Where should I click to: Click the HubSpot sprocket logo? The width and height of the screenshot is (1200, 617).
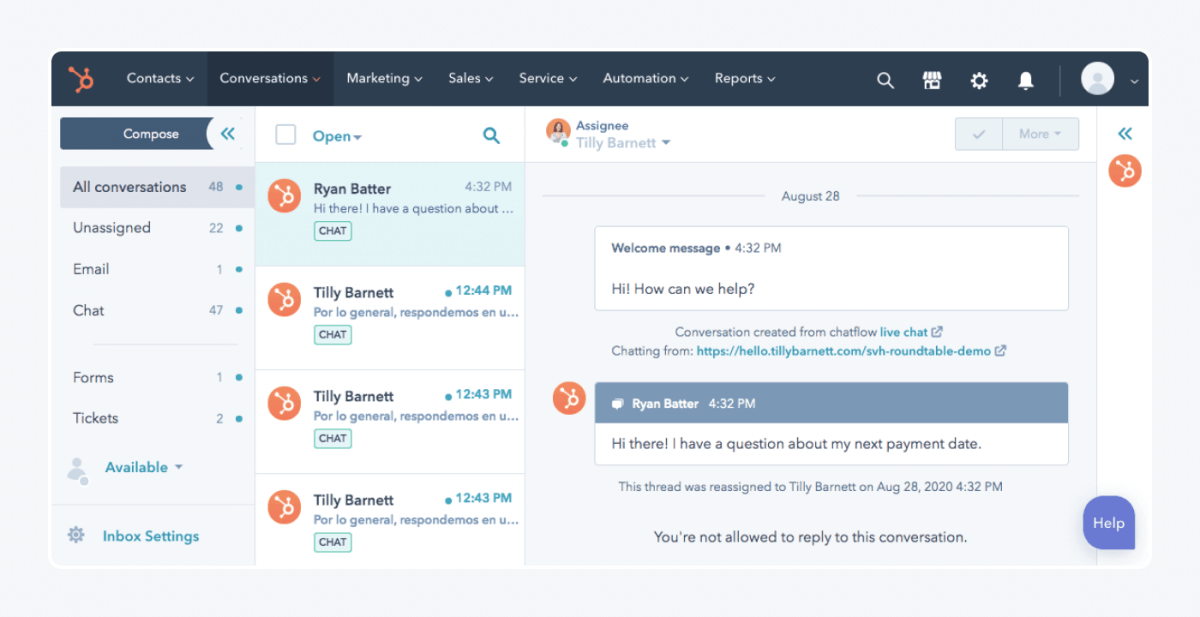(81, 79)
